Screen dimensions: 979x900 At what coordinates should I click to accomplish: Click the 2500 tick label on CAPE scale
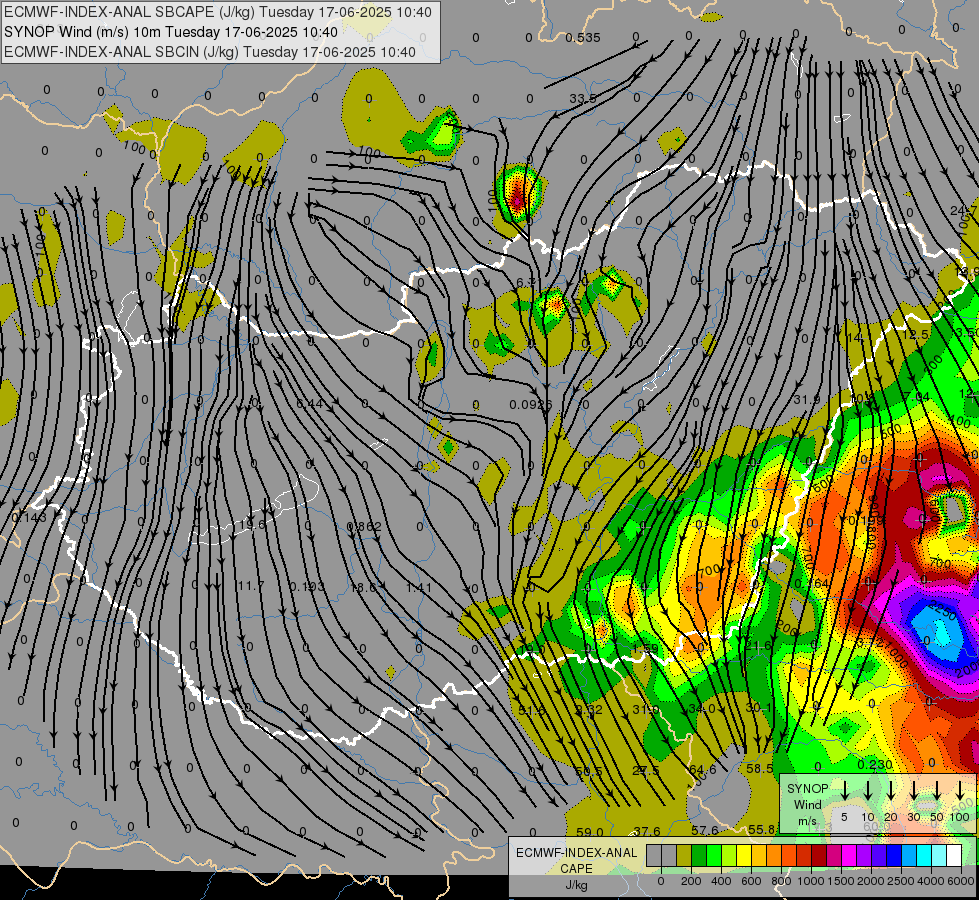901,881
